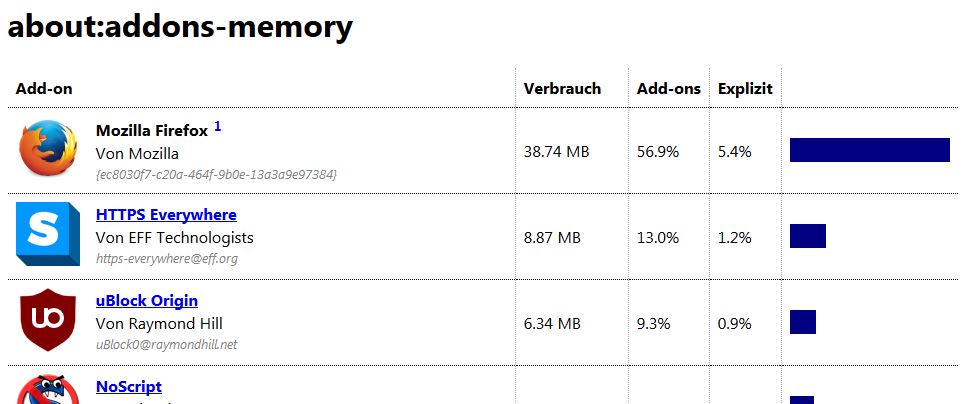This screenshot has width=968, height=404.
Task: Open the uBlock Origin add-on link
Action: click(x=146, y=300)
